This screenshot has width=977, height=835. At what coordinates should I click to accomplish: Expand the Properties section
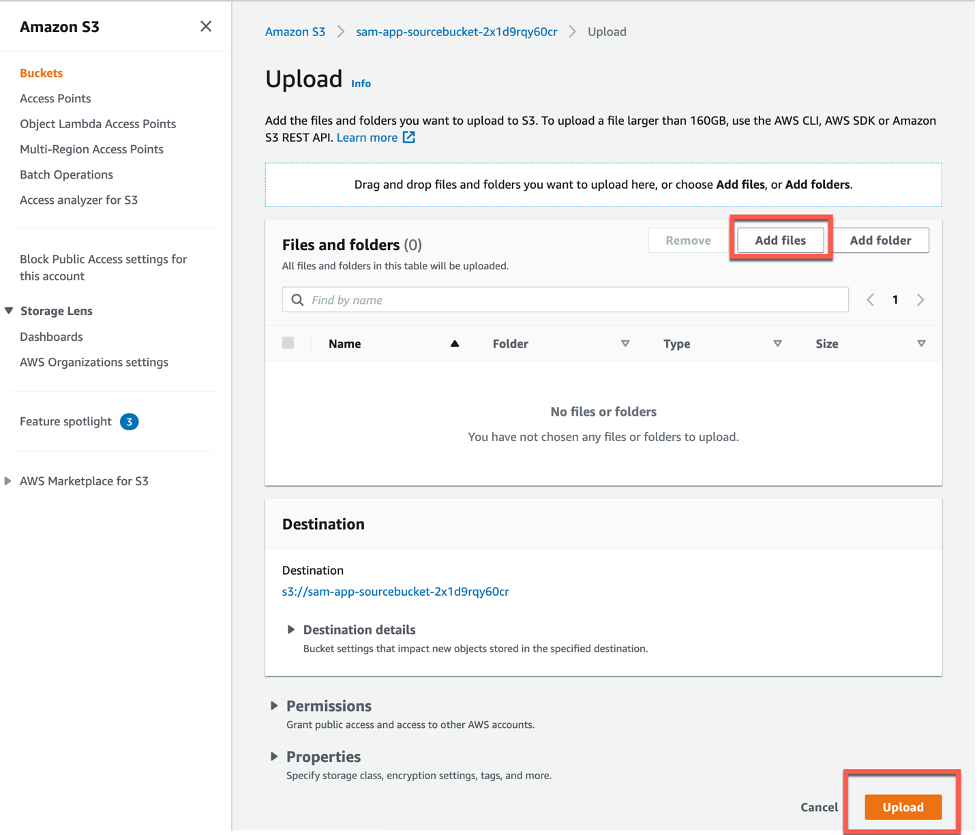coord(274,756)
